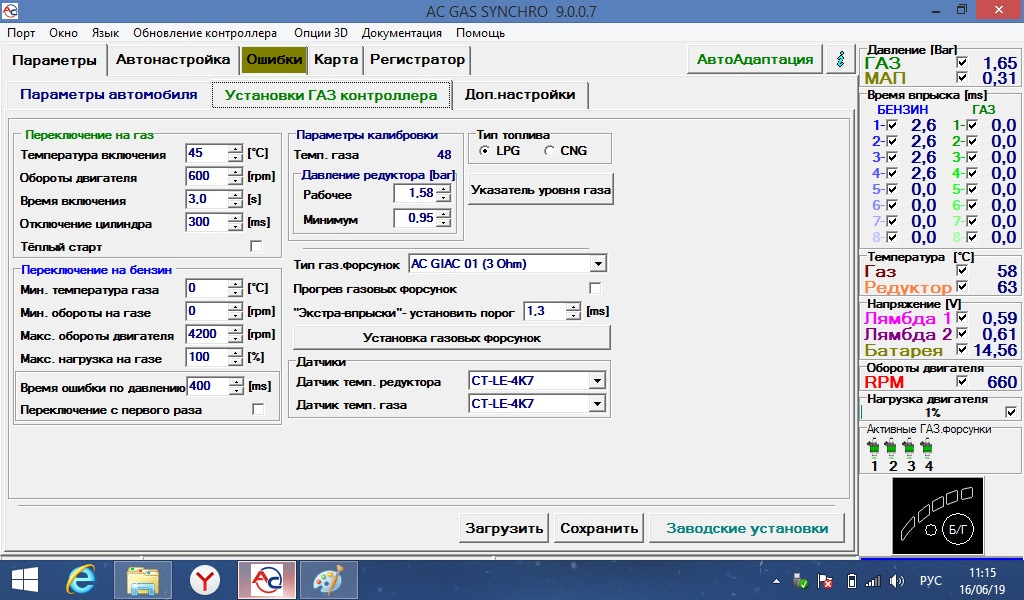Show hidden tray icons arrow

(776, 580)
